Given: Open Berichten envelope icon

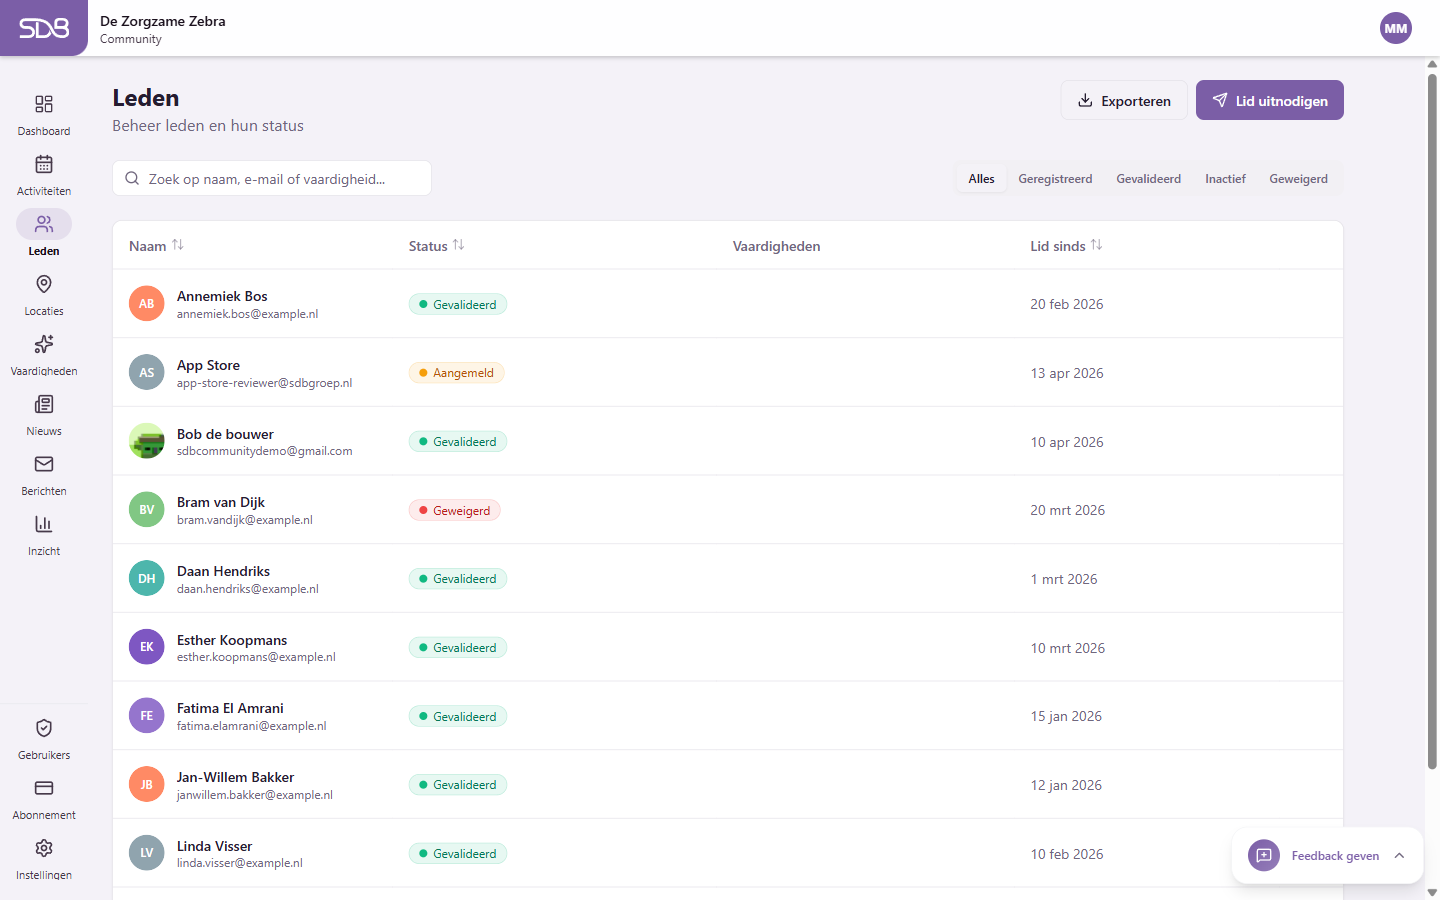Looking at the screenshot, I should pyautogui.click(x=44, y=465).
